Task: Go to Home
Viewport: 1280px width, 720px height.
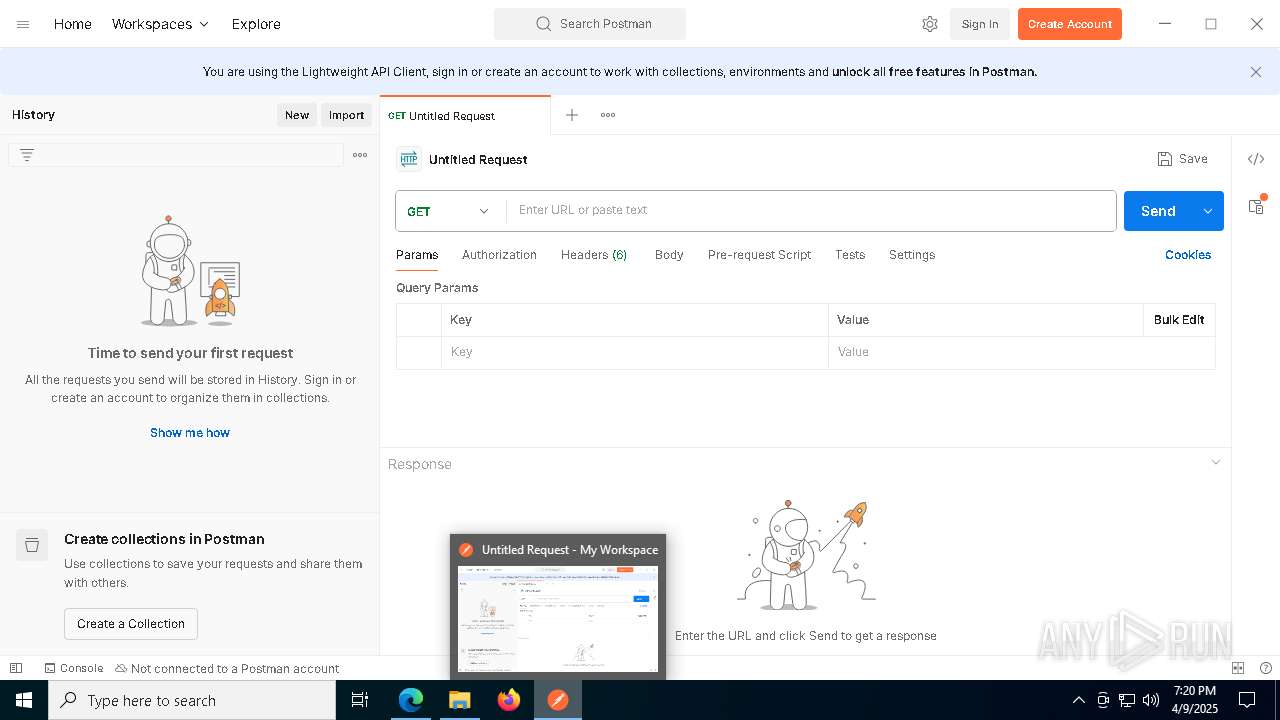Action: [x=72, y=24]
